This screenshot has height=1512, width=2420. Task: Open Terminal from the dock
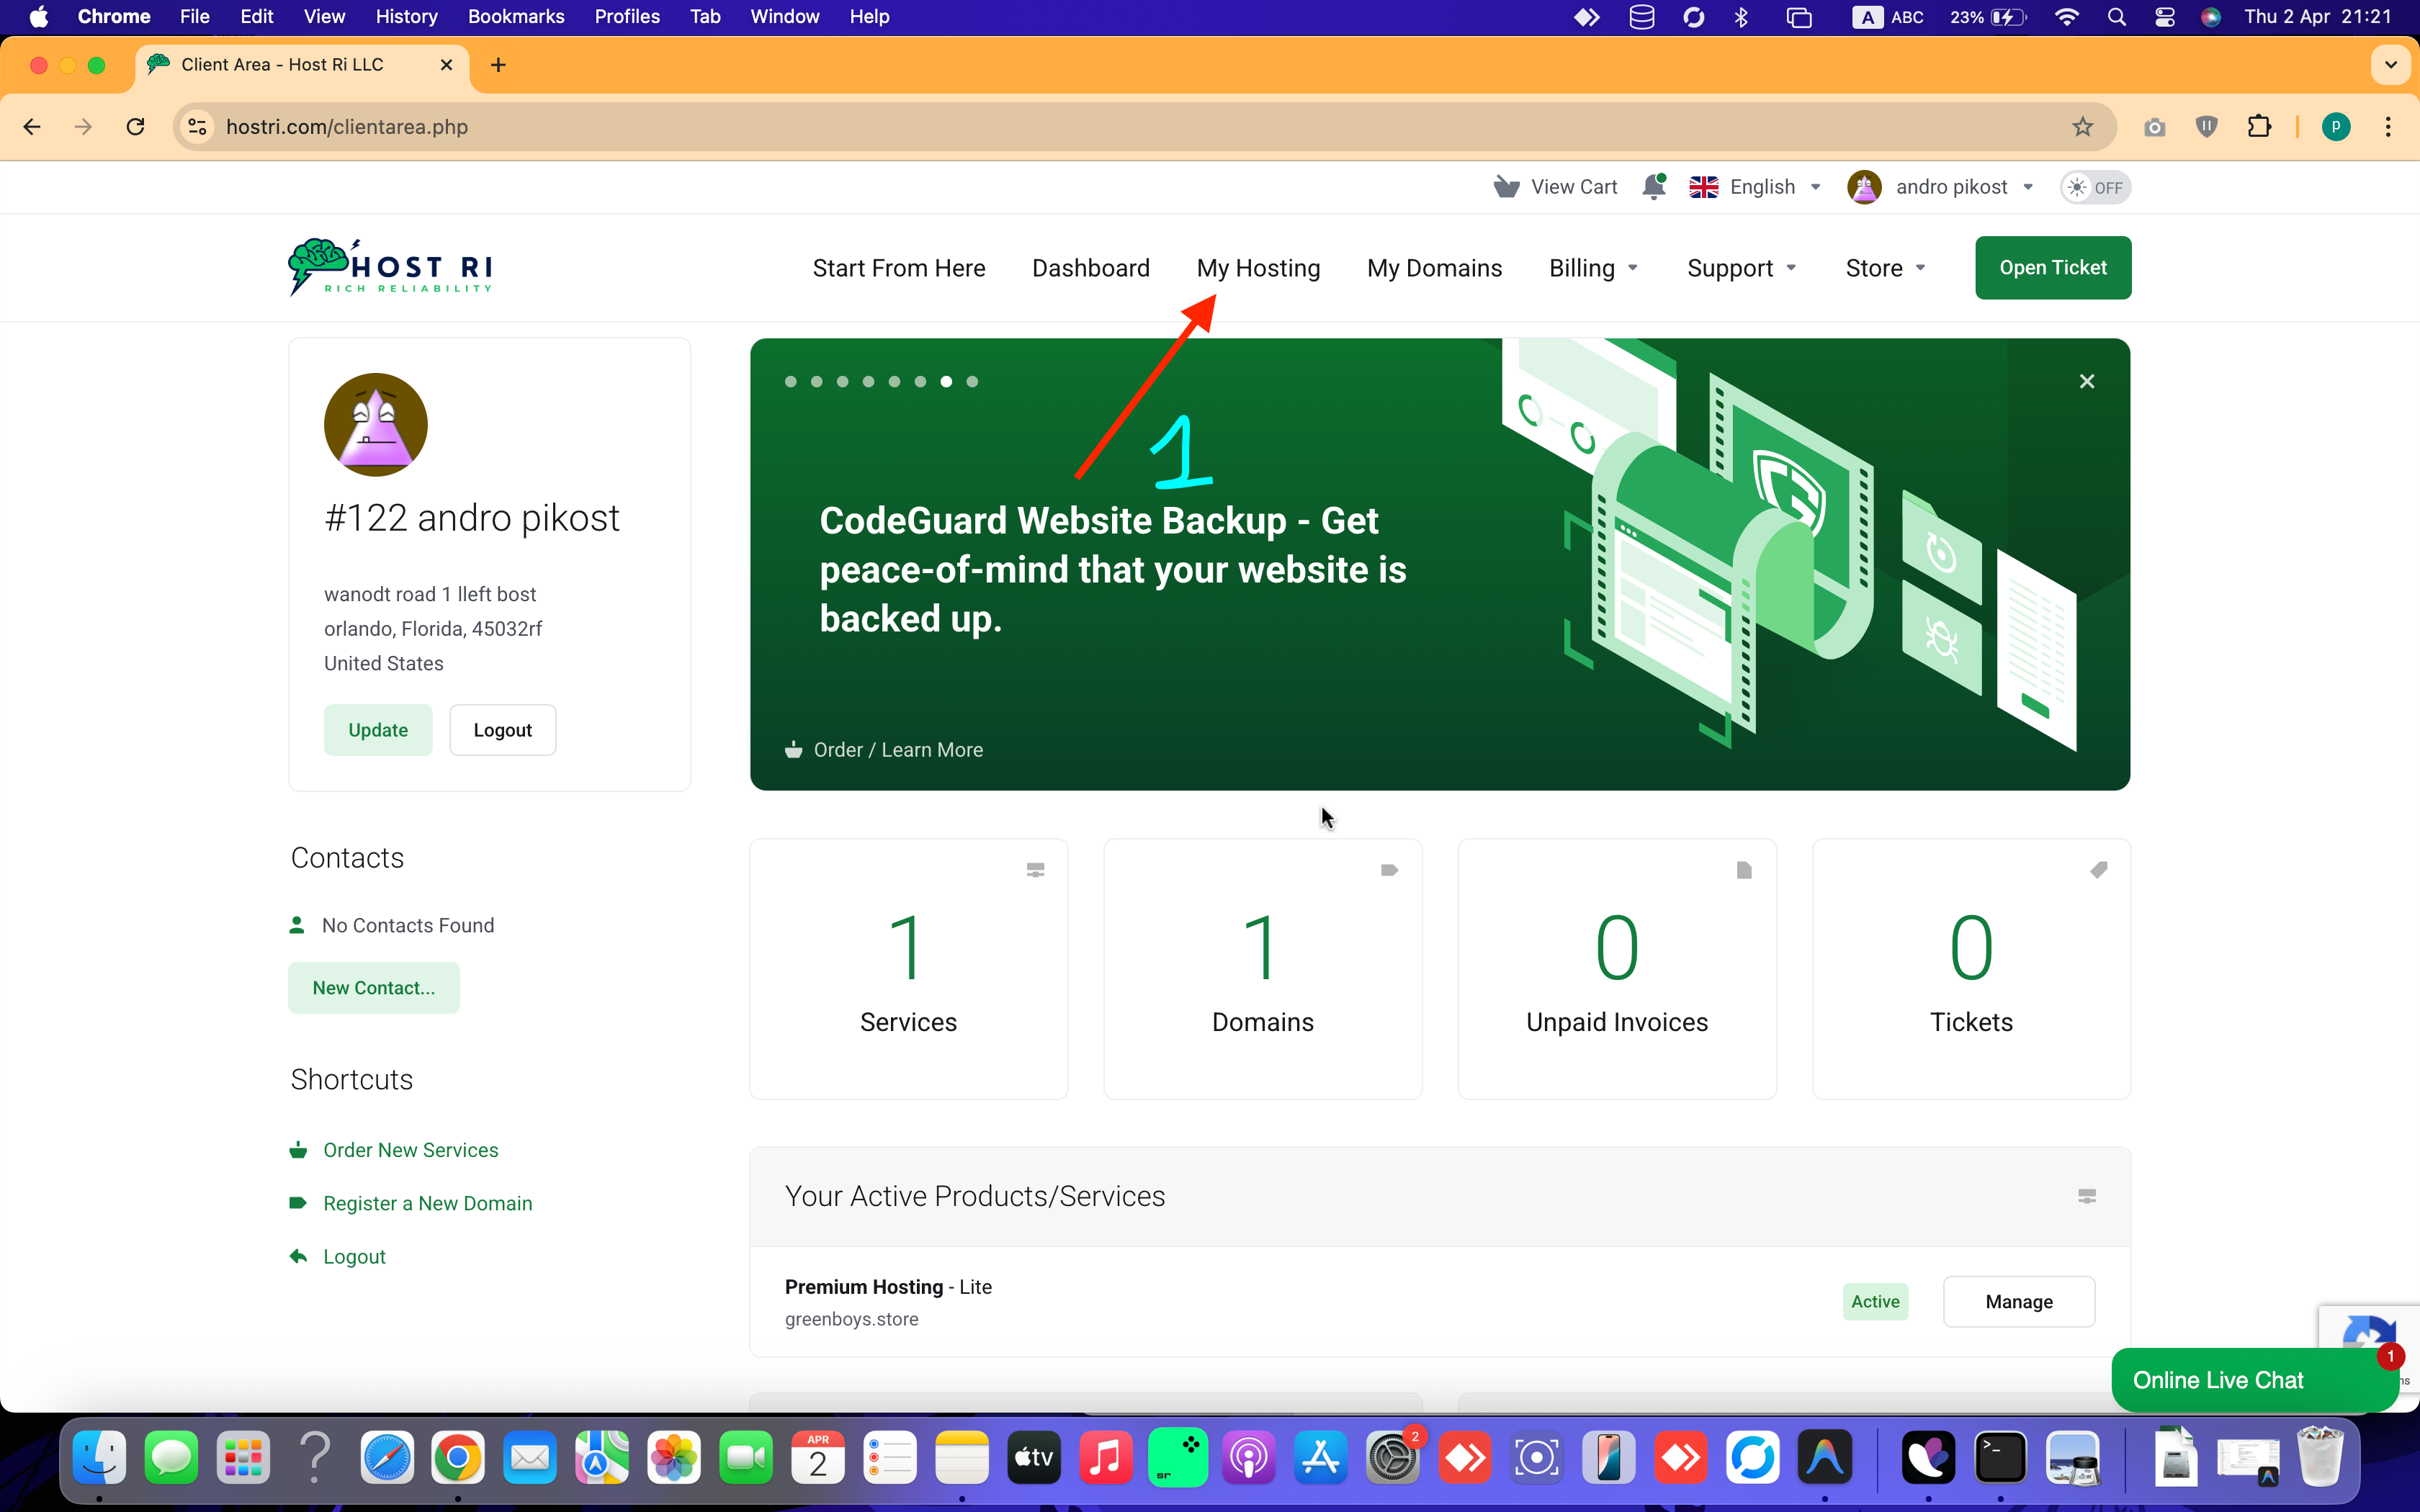point(2000,1458)
